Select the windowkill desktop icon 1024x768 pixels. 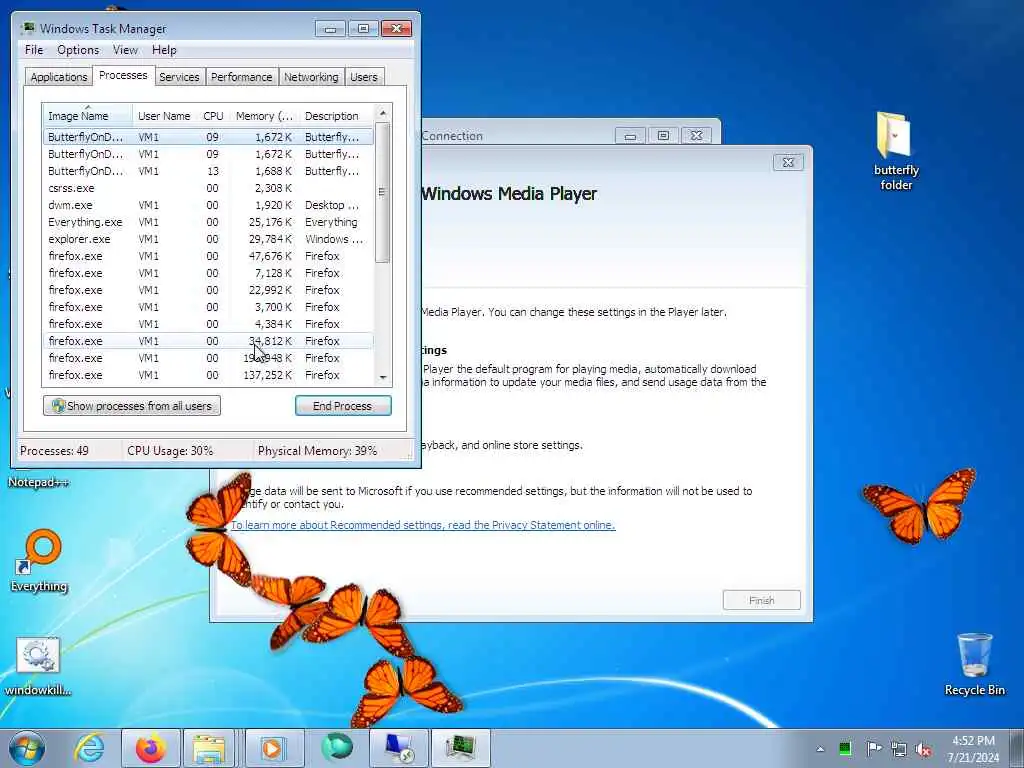pyautogui.click(x=38, y=667)
